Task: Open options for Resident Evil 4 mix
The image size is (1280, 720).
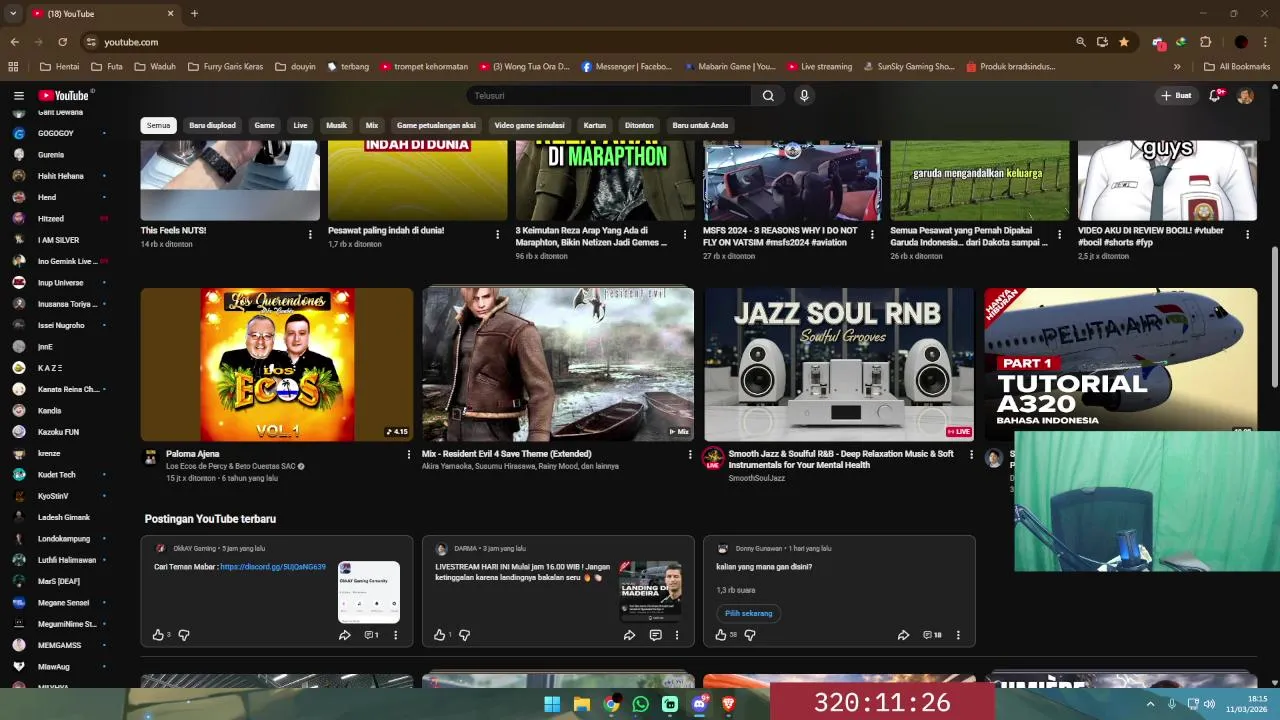Action: [x=689, y=454]
